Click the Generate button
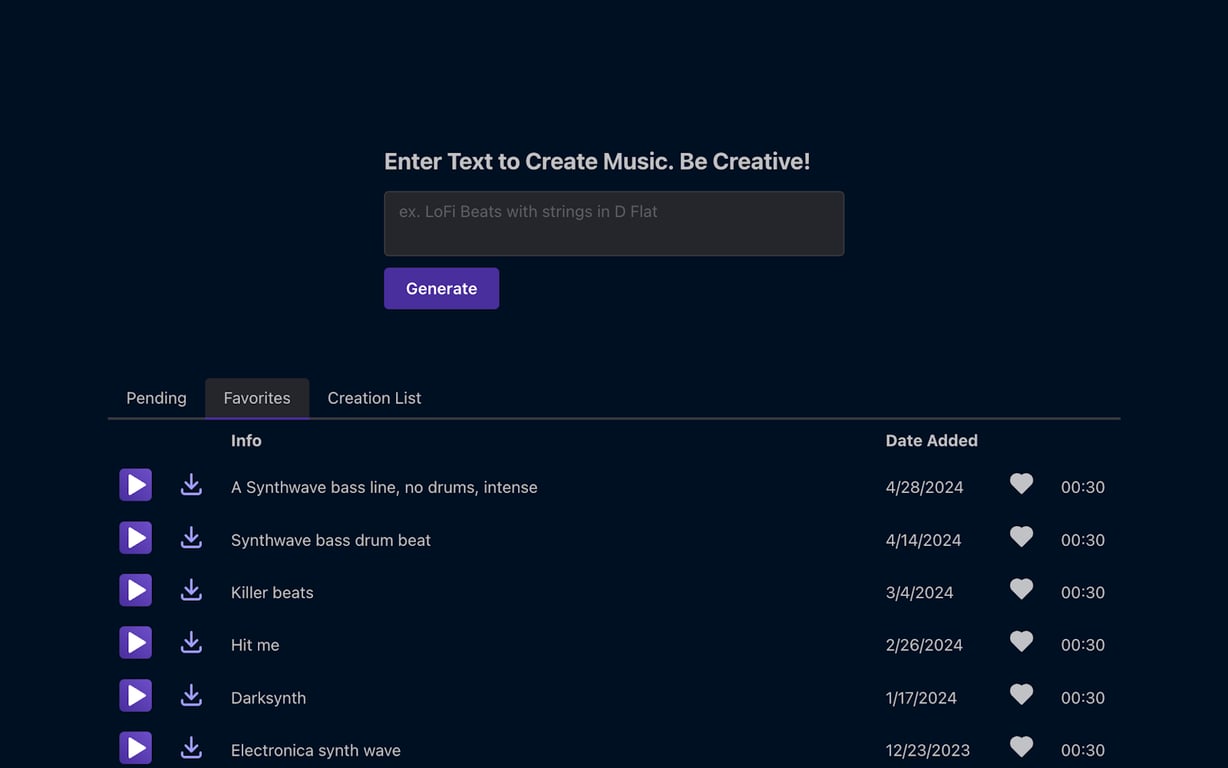 coord(441,288)
